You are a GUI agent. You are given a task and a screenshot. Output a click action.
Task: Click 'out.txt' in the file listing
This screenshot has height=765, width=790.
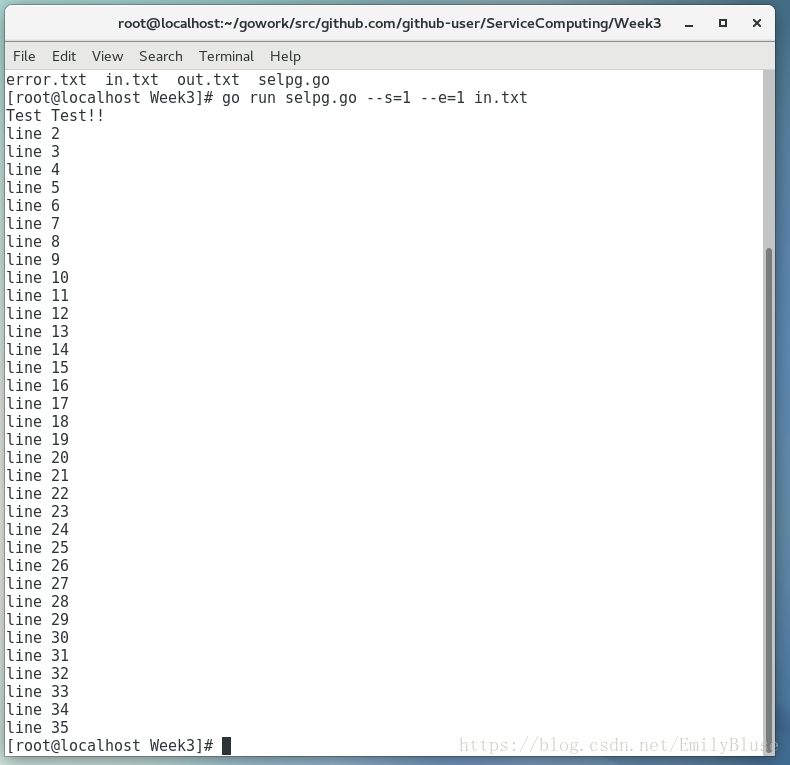[208, 80]
